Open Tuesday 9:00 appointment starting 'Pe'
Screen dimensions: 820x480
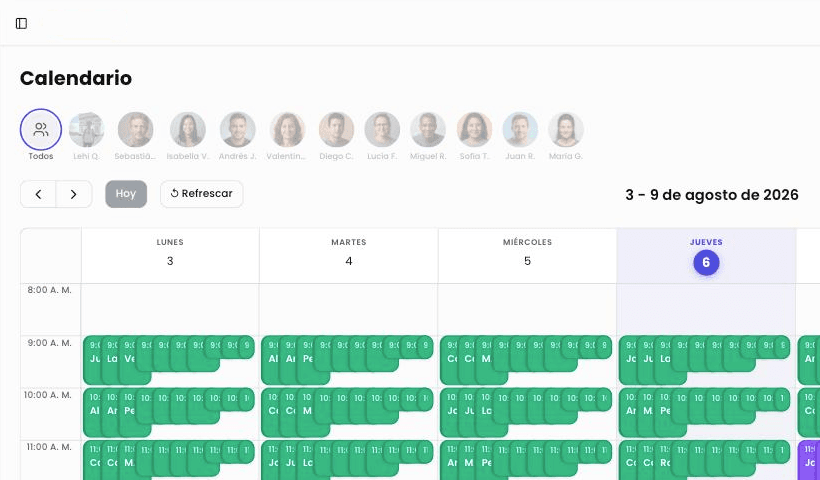point(307,360)
